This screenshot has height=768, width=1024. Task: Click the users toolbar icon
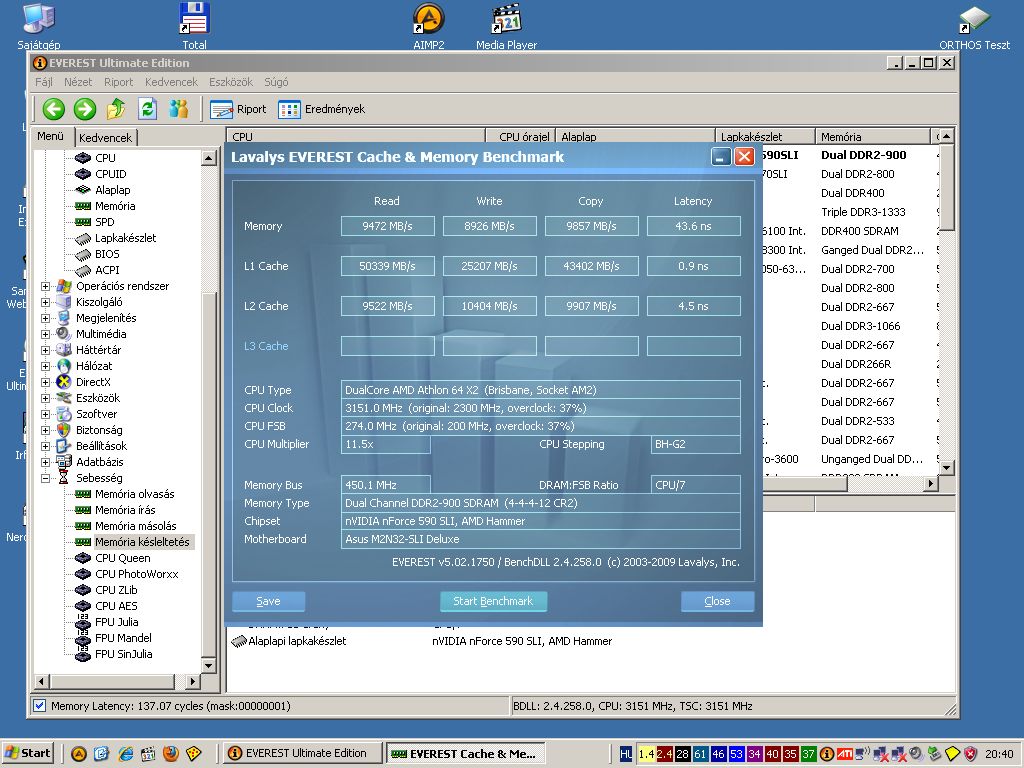tap(178, 109)
